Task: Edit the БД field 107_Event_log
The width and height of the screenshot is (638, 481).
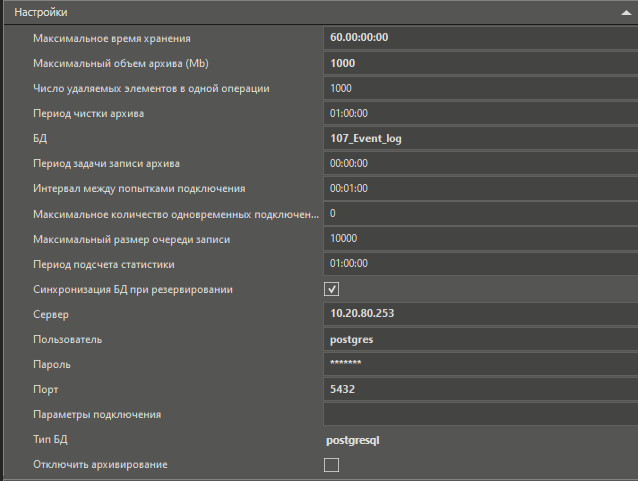Action: (481, 138)
